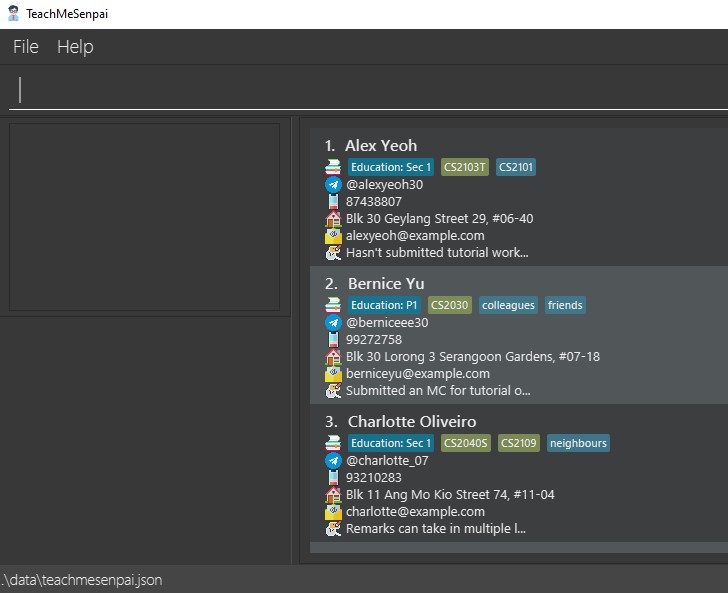
Task: Click the handle @charlotte_07
Action: pyautogui.click(x=387, y=461)
